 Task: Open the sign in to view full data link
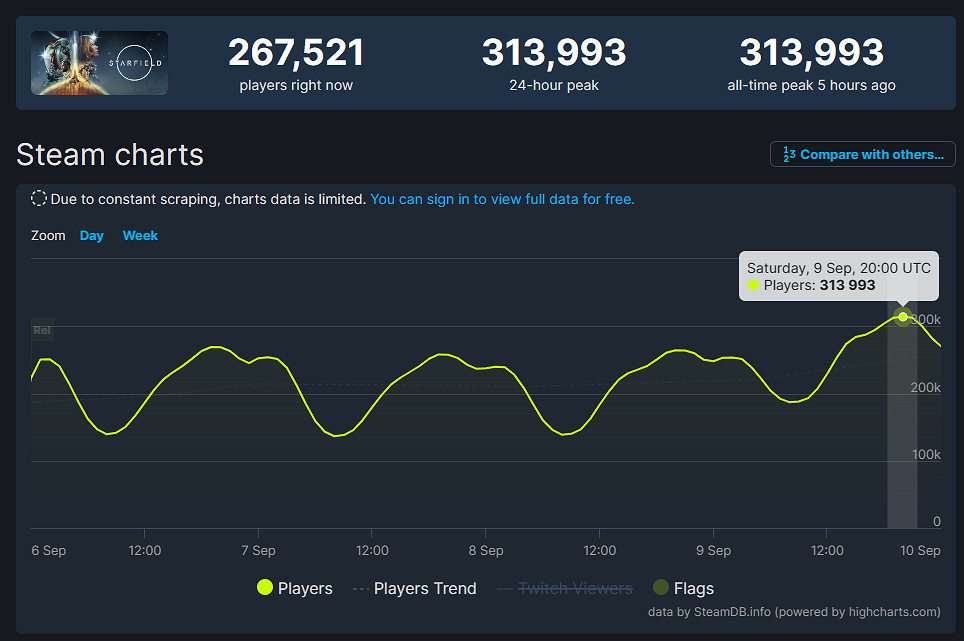502,199
